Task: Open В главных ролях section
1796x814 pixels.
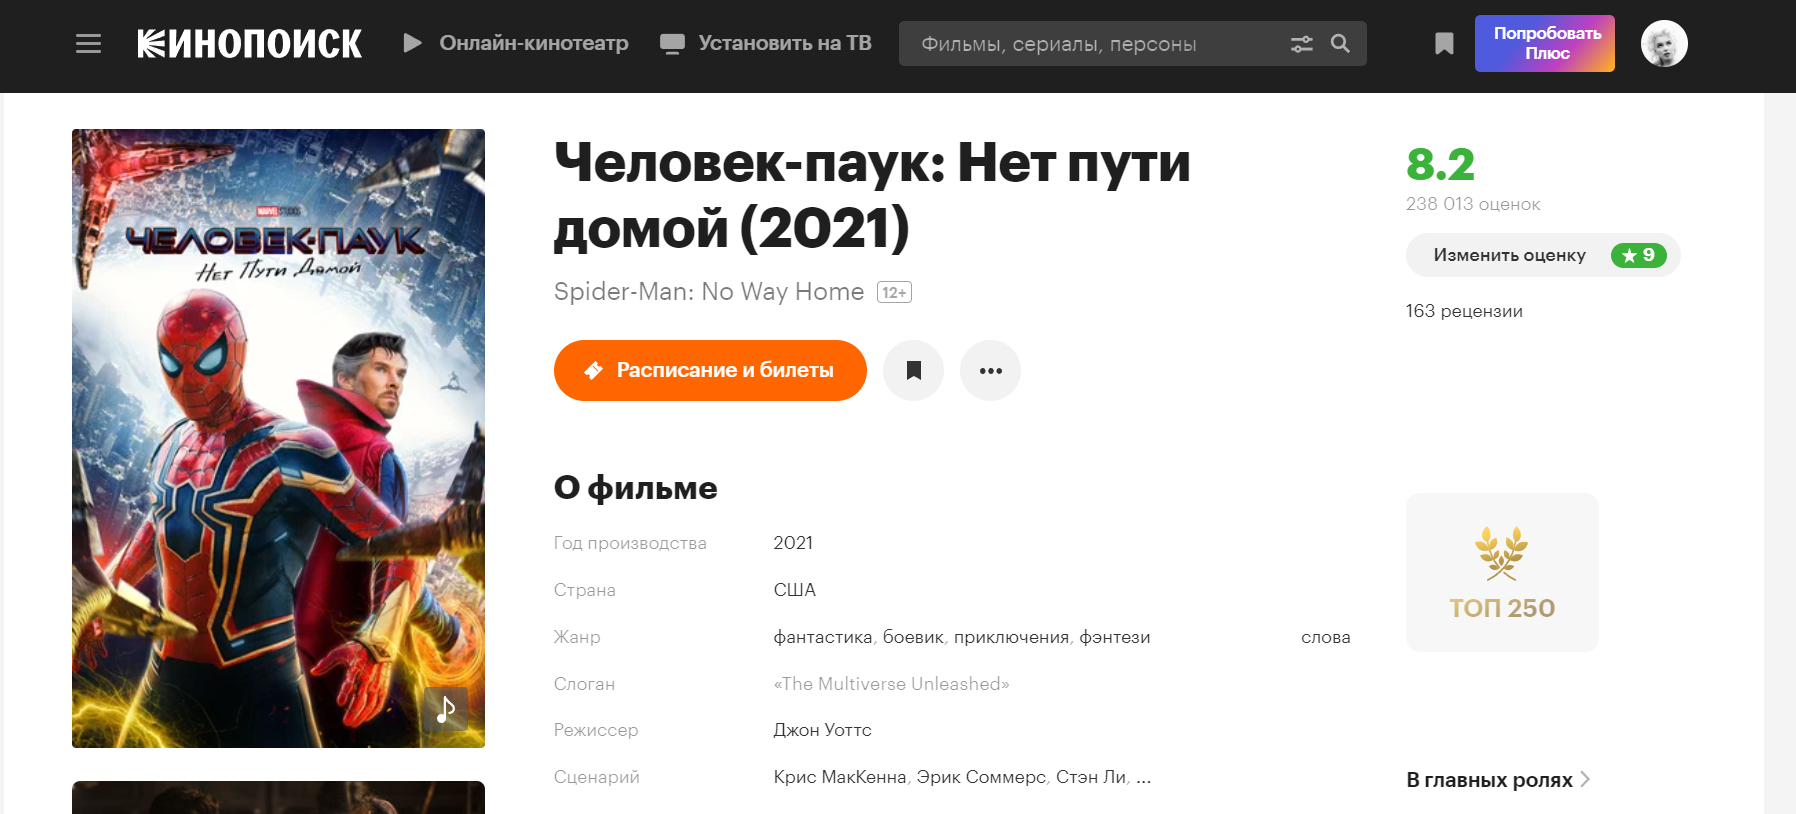Action: tap(1498, 780)
